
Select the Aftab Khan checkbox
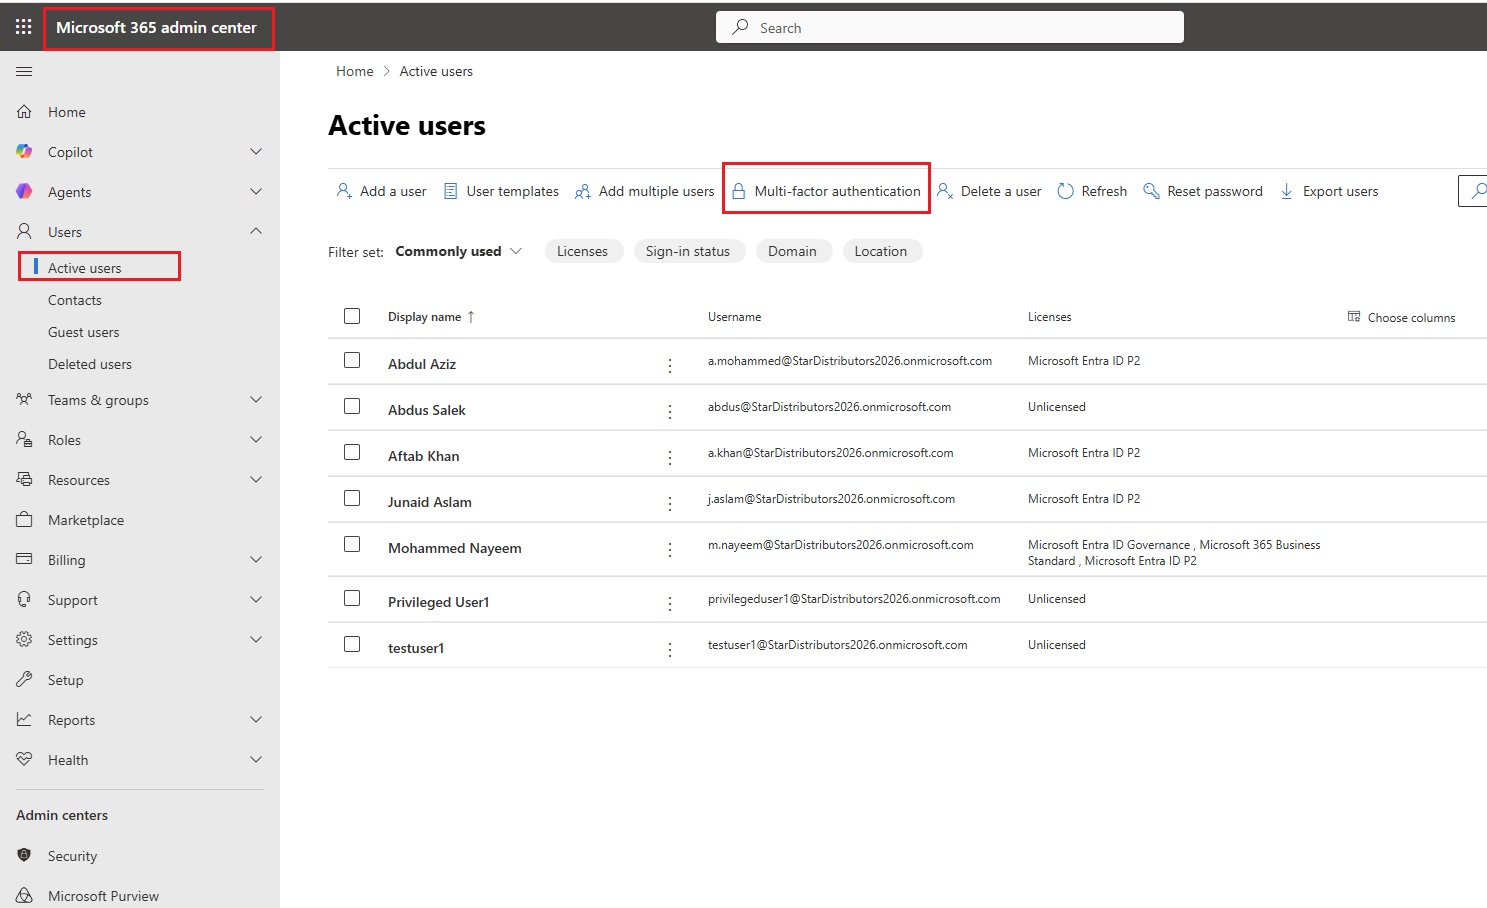click(x=352, y=452)
